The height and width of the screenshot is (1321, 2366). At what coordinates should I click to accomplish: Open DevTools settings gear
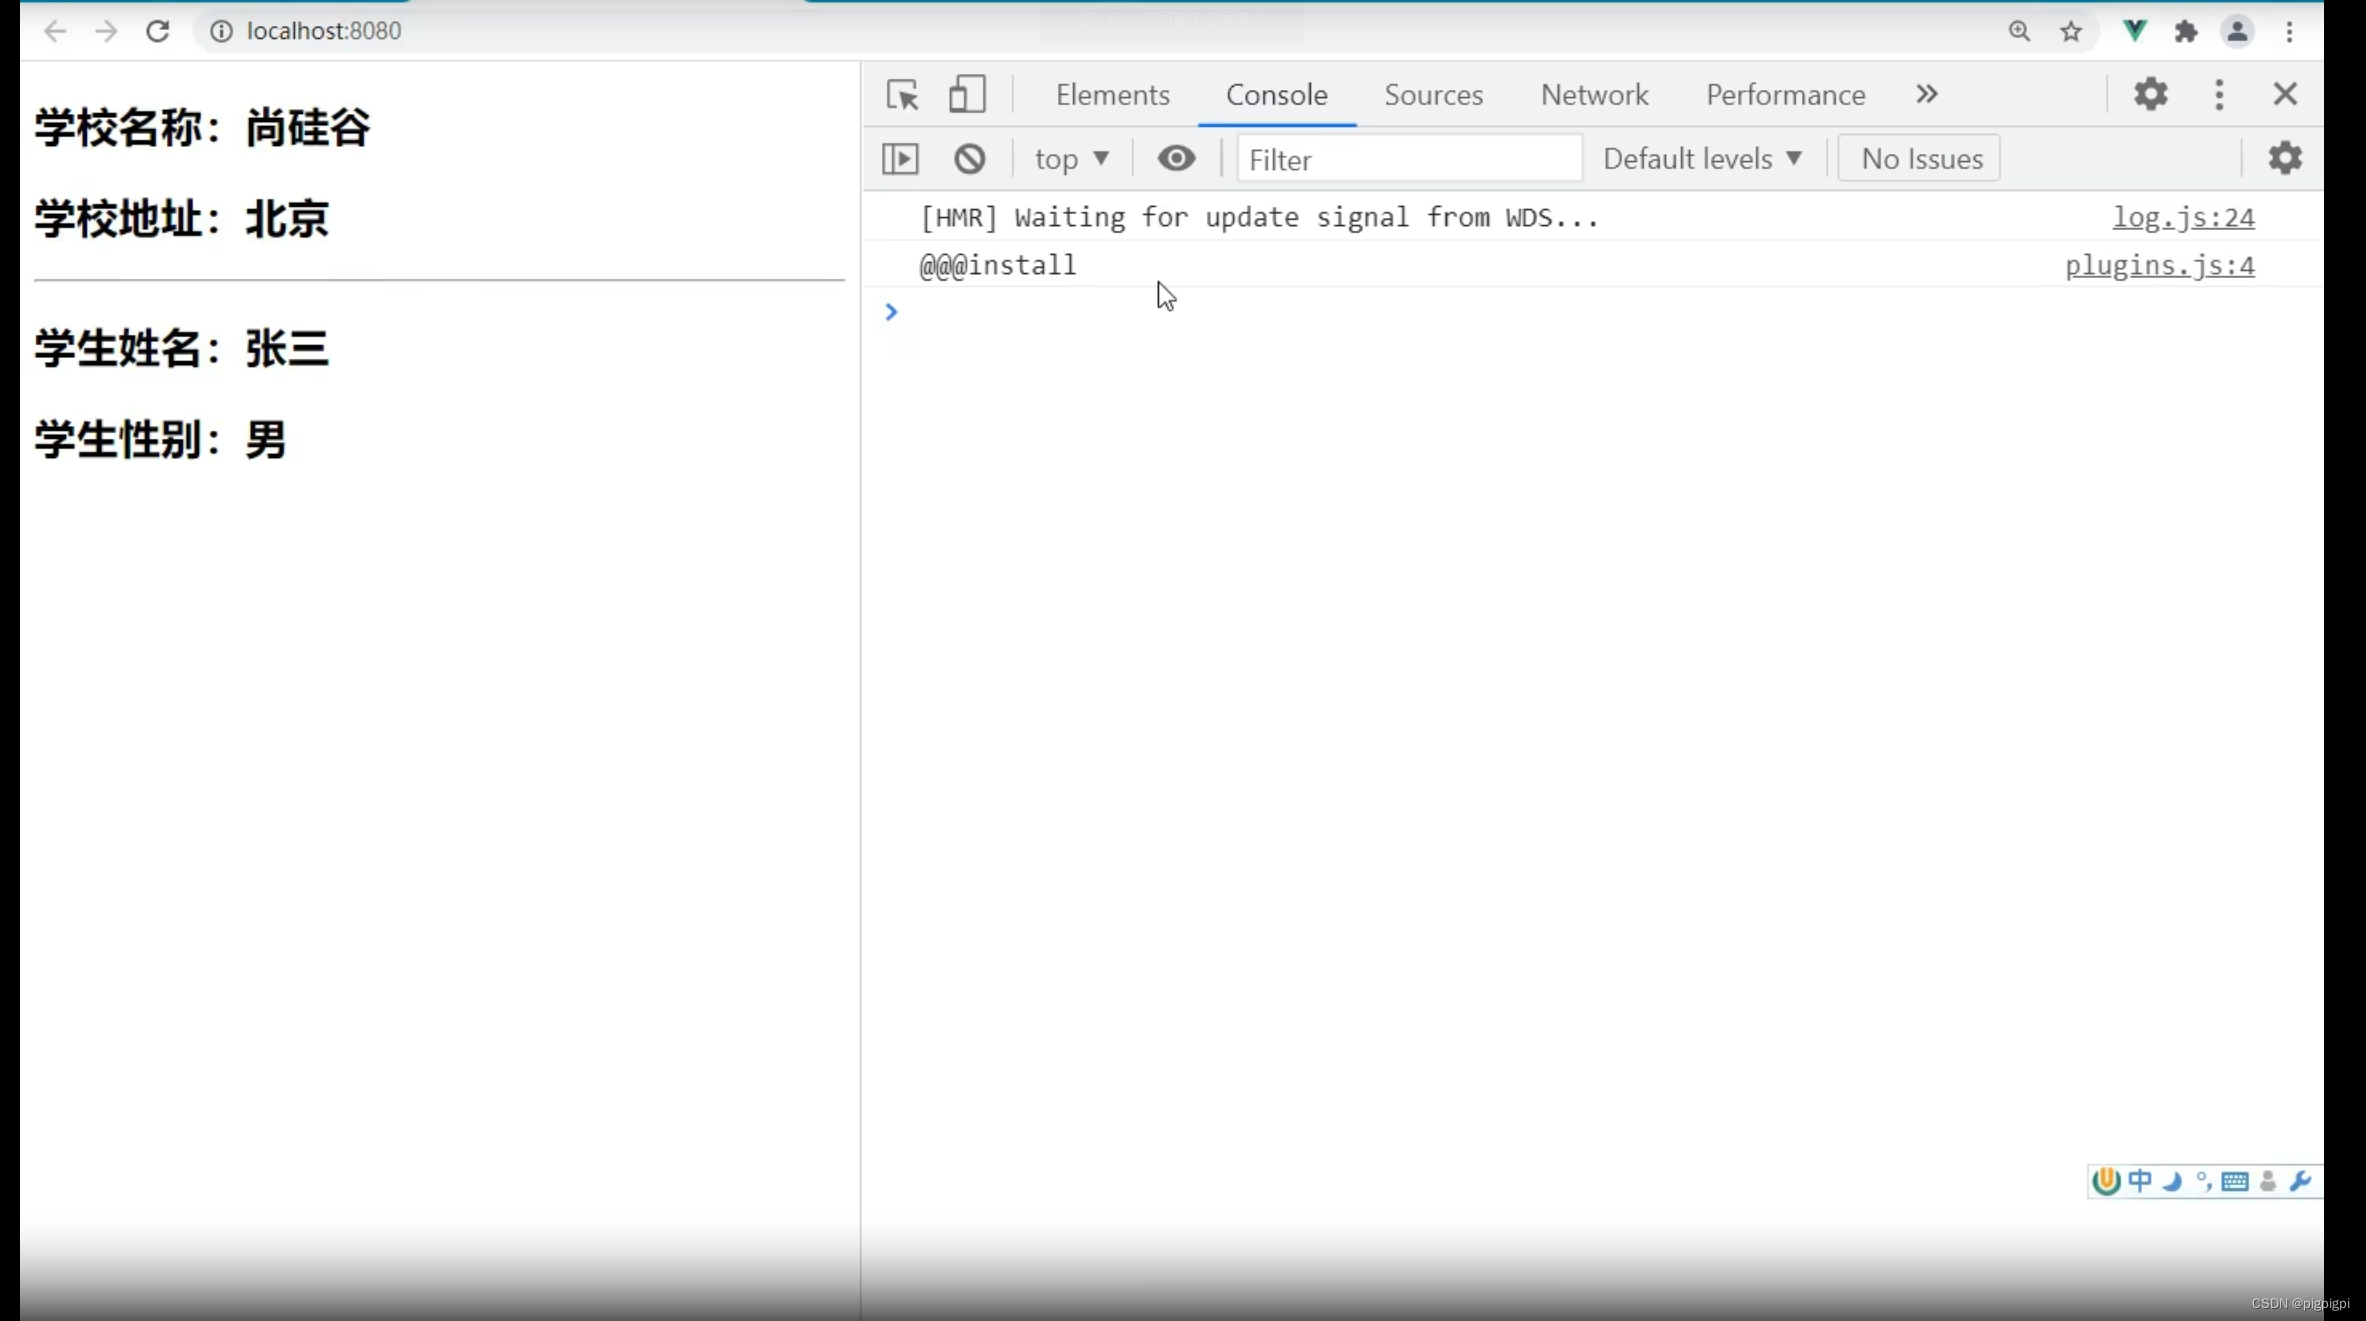(x=2150, y=94)
